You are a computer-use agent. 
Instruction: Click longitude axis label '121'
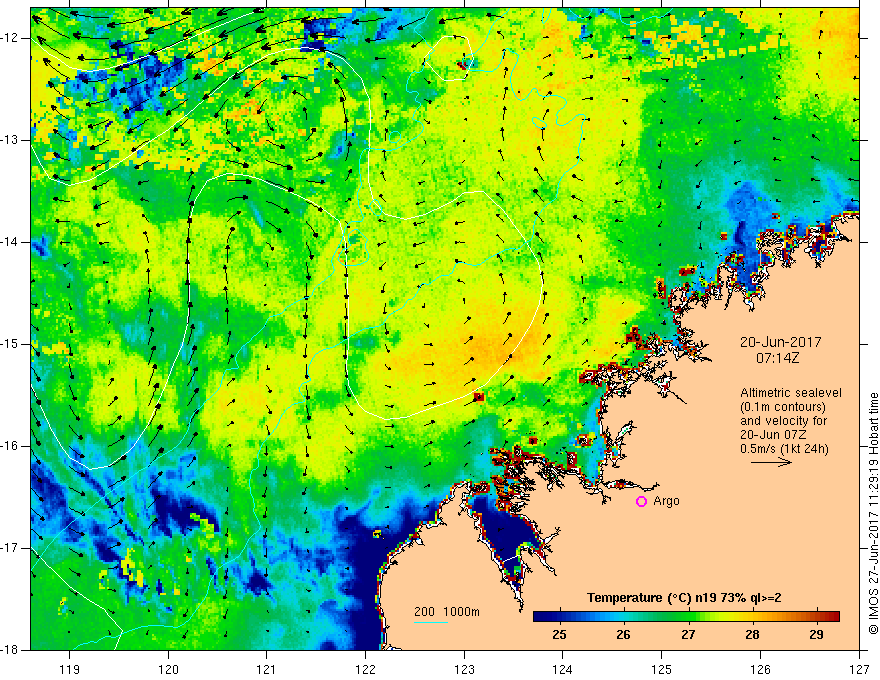point(267,669)
